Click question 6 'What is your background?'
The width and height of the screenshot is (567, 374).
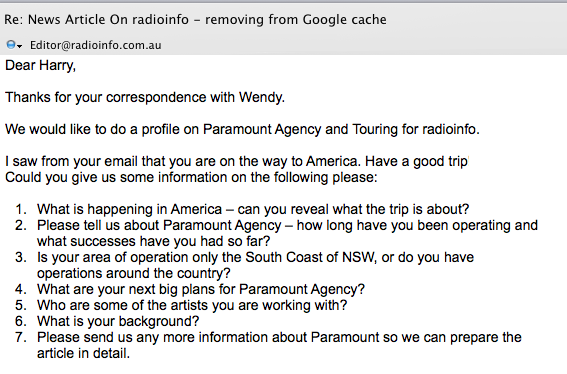[118, 321]
